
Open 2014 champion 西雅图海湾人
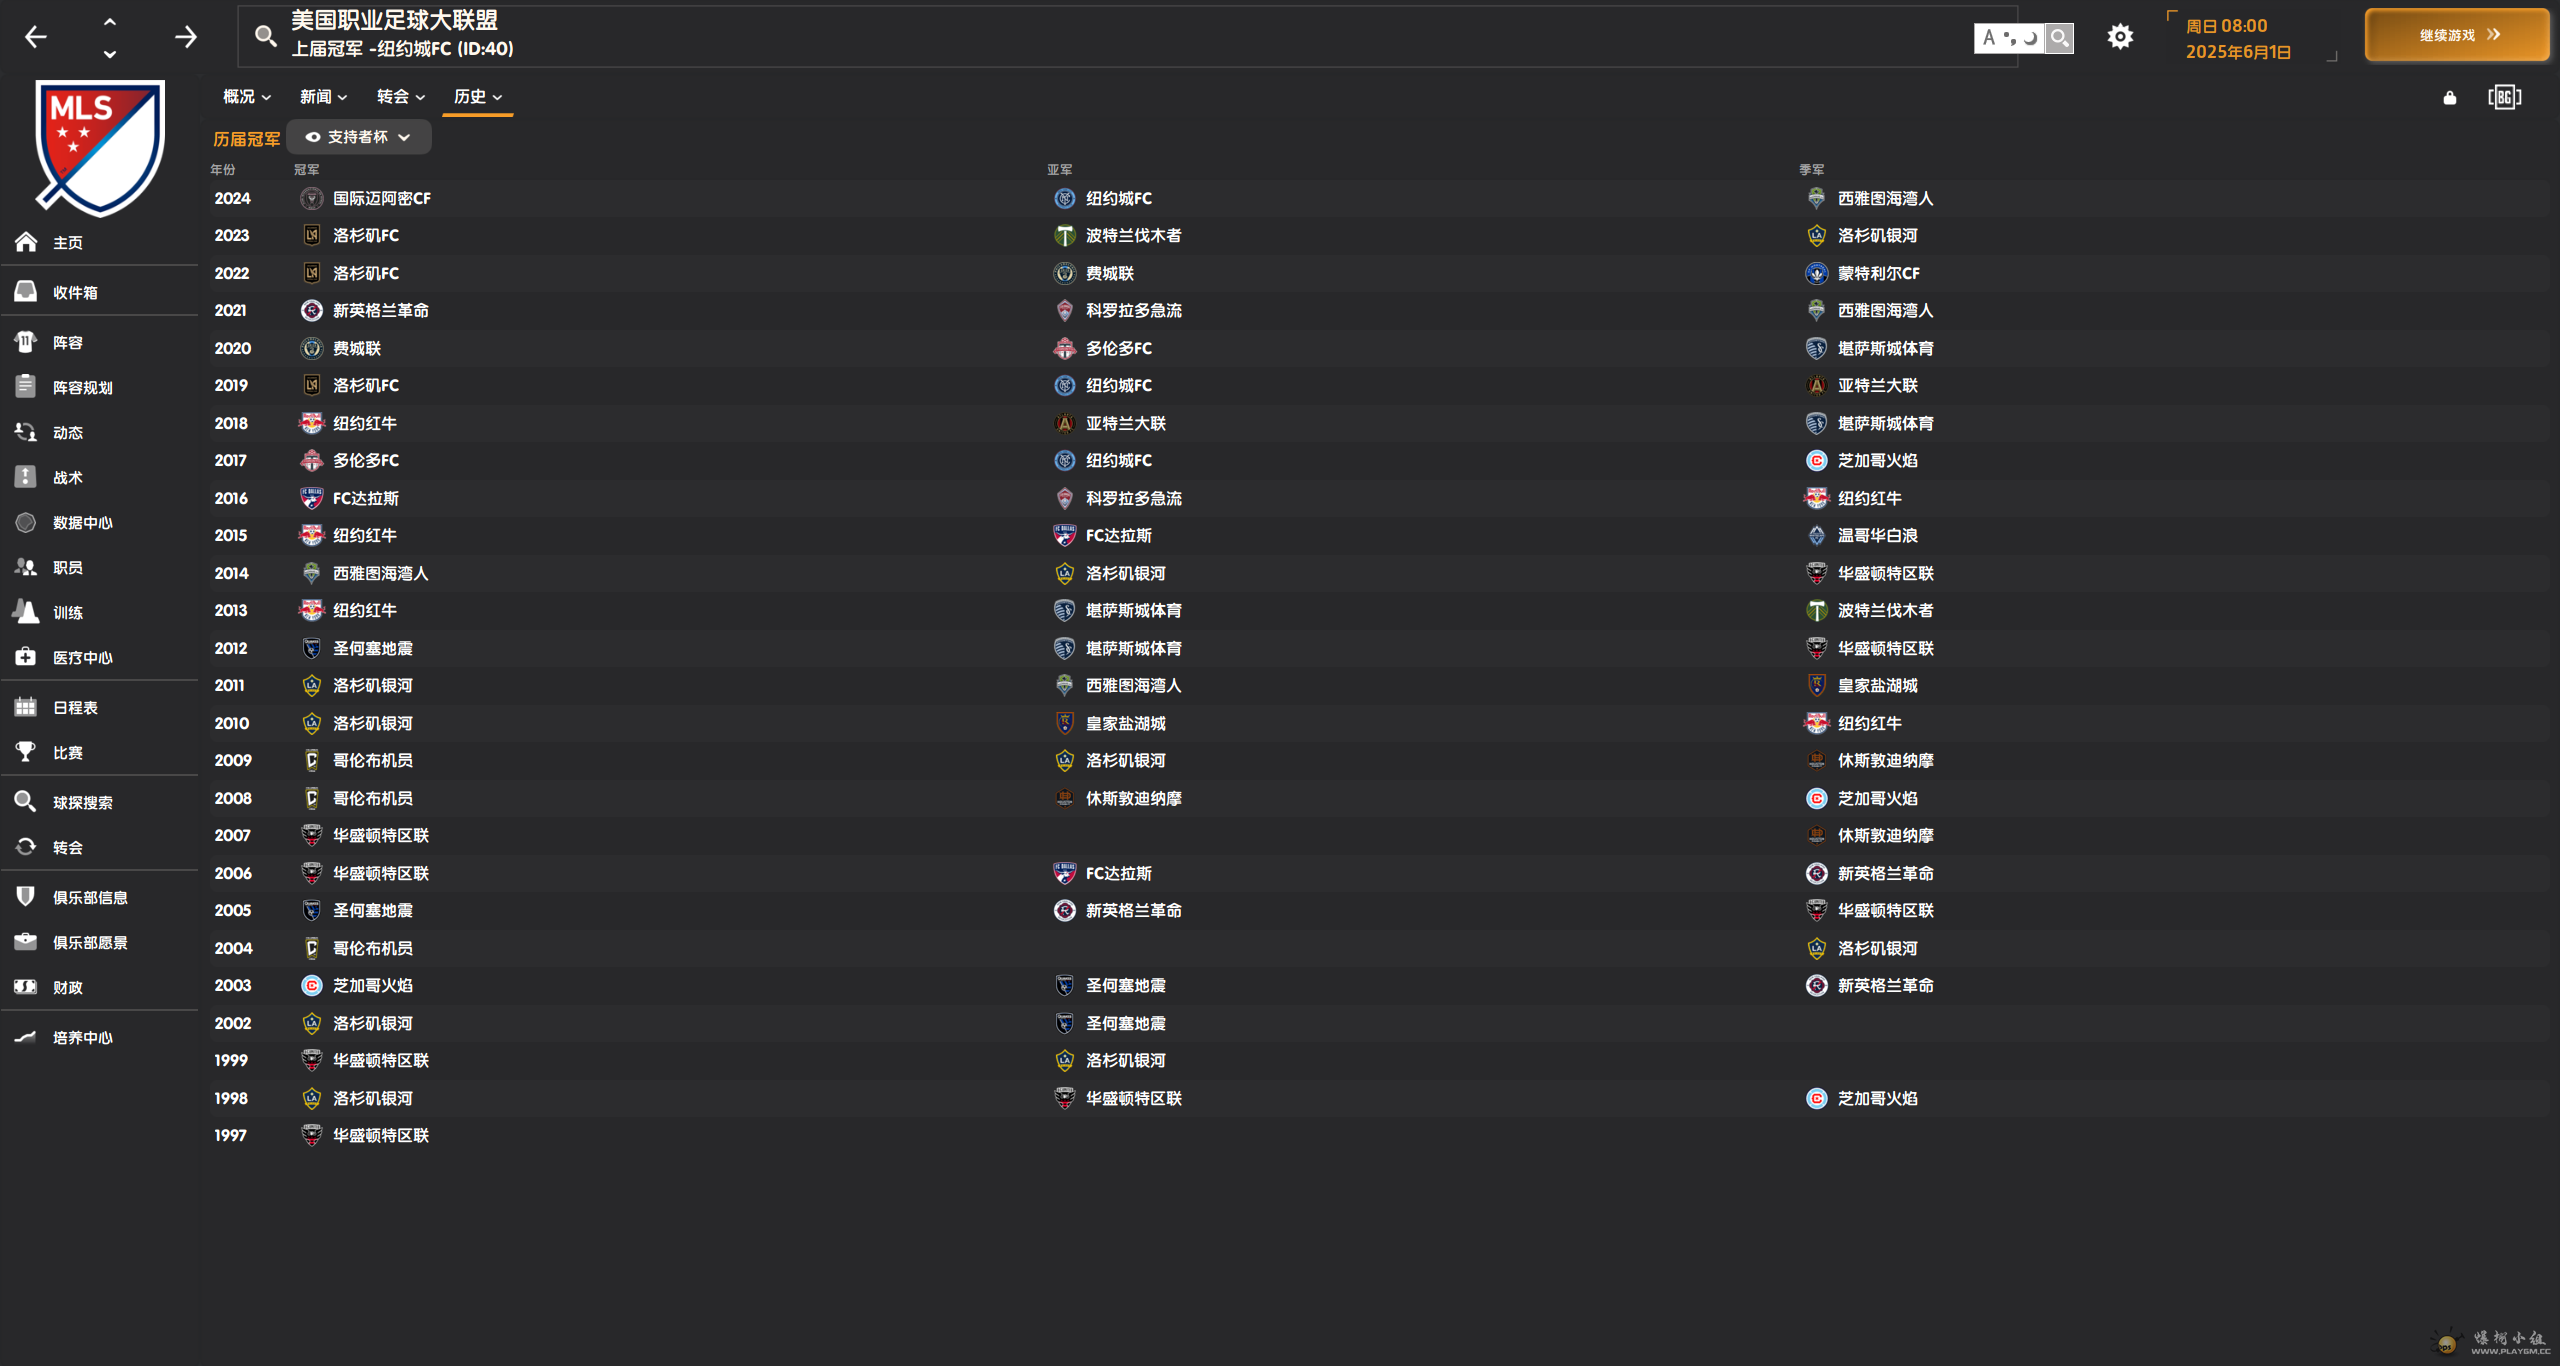(x=381, y=574)
